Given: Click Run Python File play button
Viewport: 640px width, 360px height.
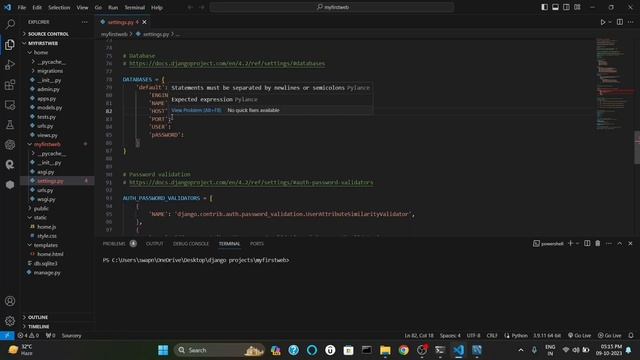Looking at the screenshot, I should tap(602, 22).
